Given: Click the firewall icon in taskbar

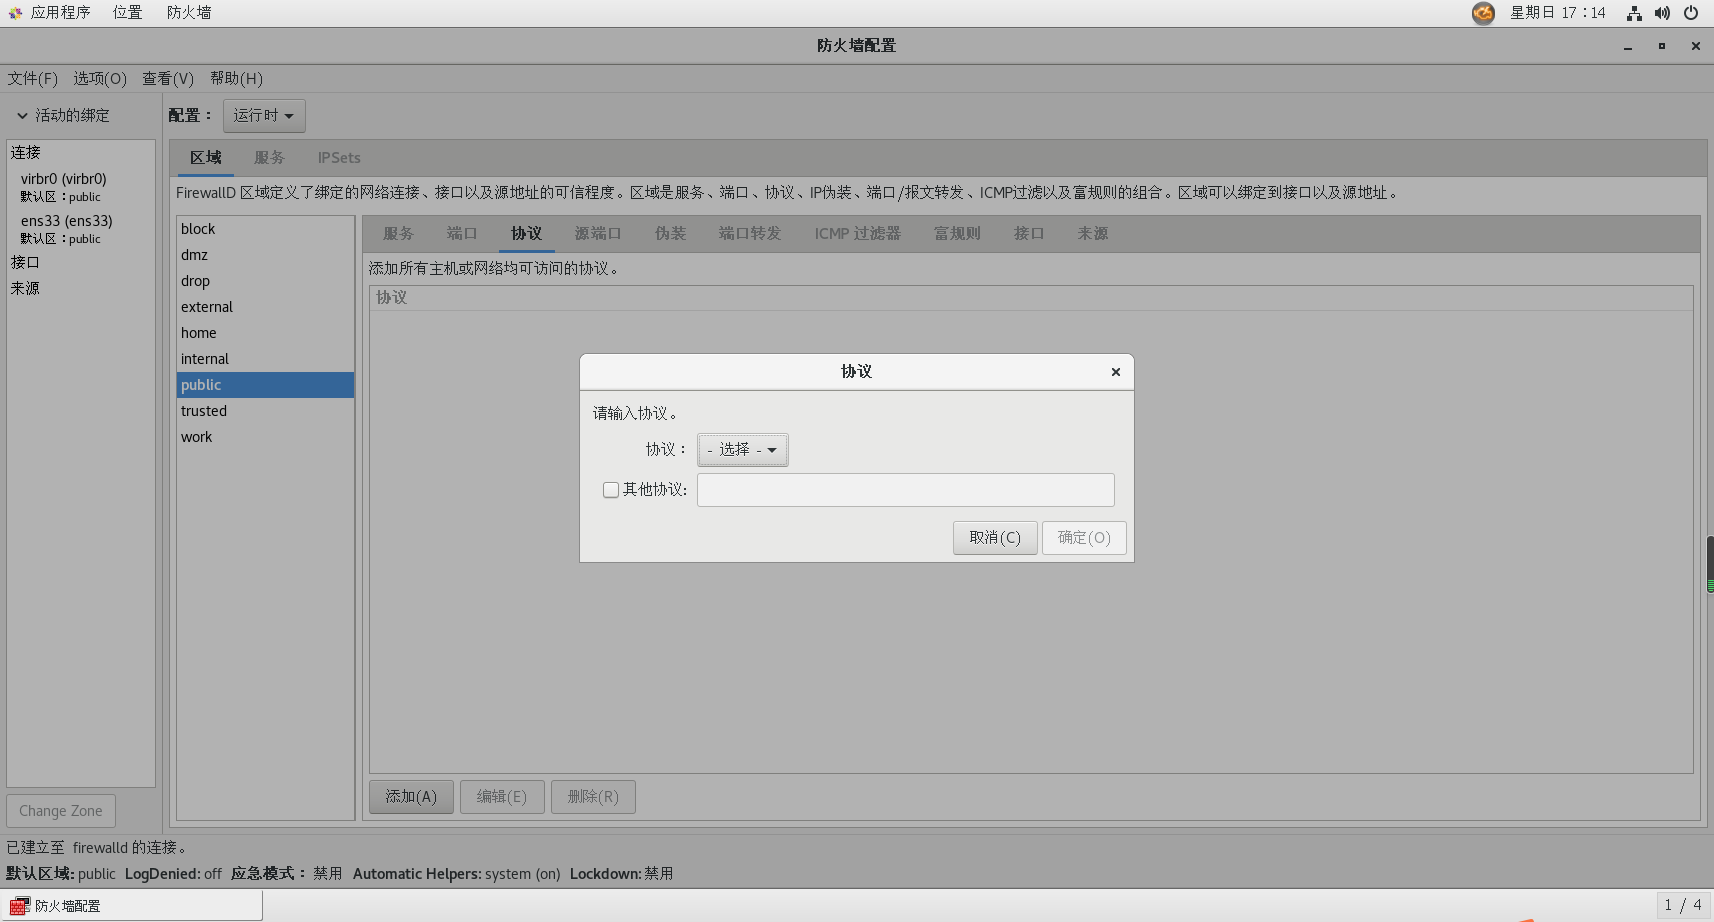Looking at the screenshot, I should point(19,906).
